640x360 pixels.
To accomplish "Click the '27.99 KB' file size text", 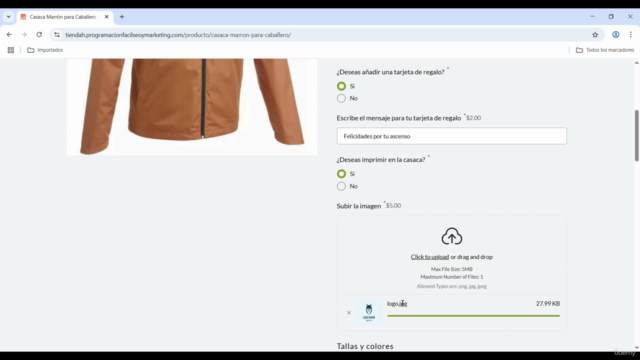I will (548, 304).
